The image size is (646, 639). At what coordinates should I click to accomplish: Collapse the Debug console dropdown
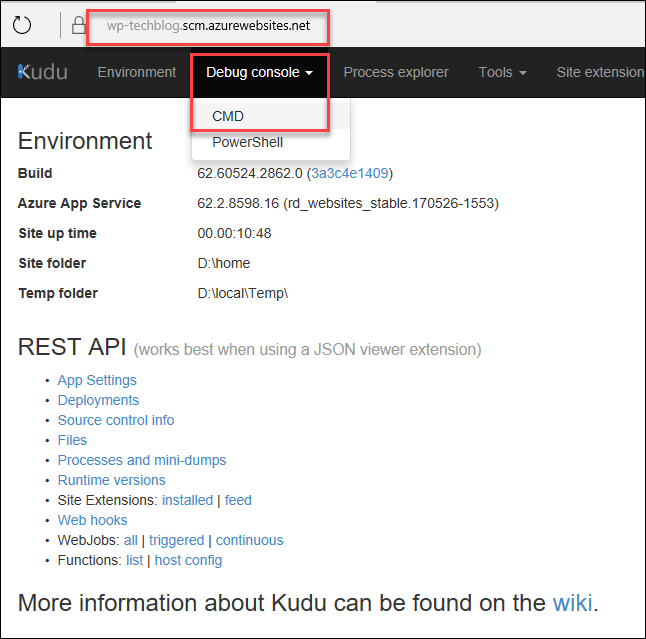tap(260, 72)
